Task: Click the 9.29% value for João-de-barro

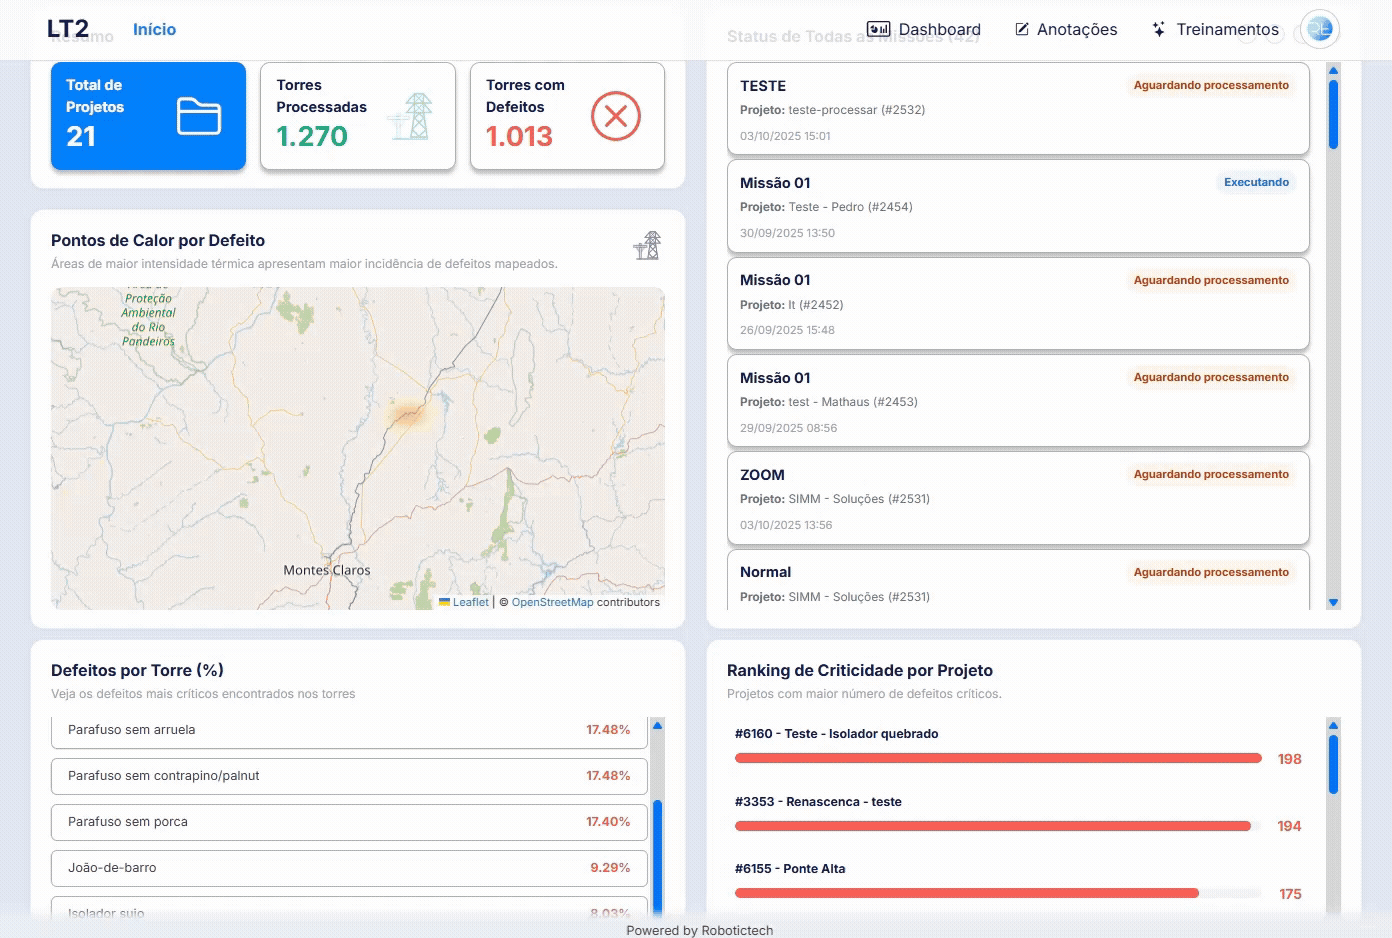Action: tap(610, 868)
